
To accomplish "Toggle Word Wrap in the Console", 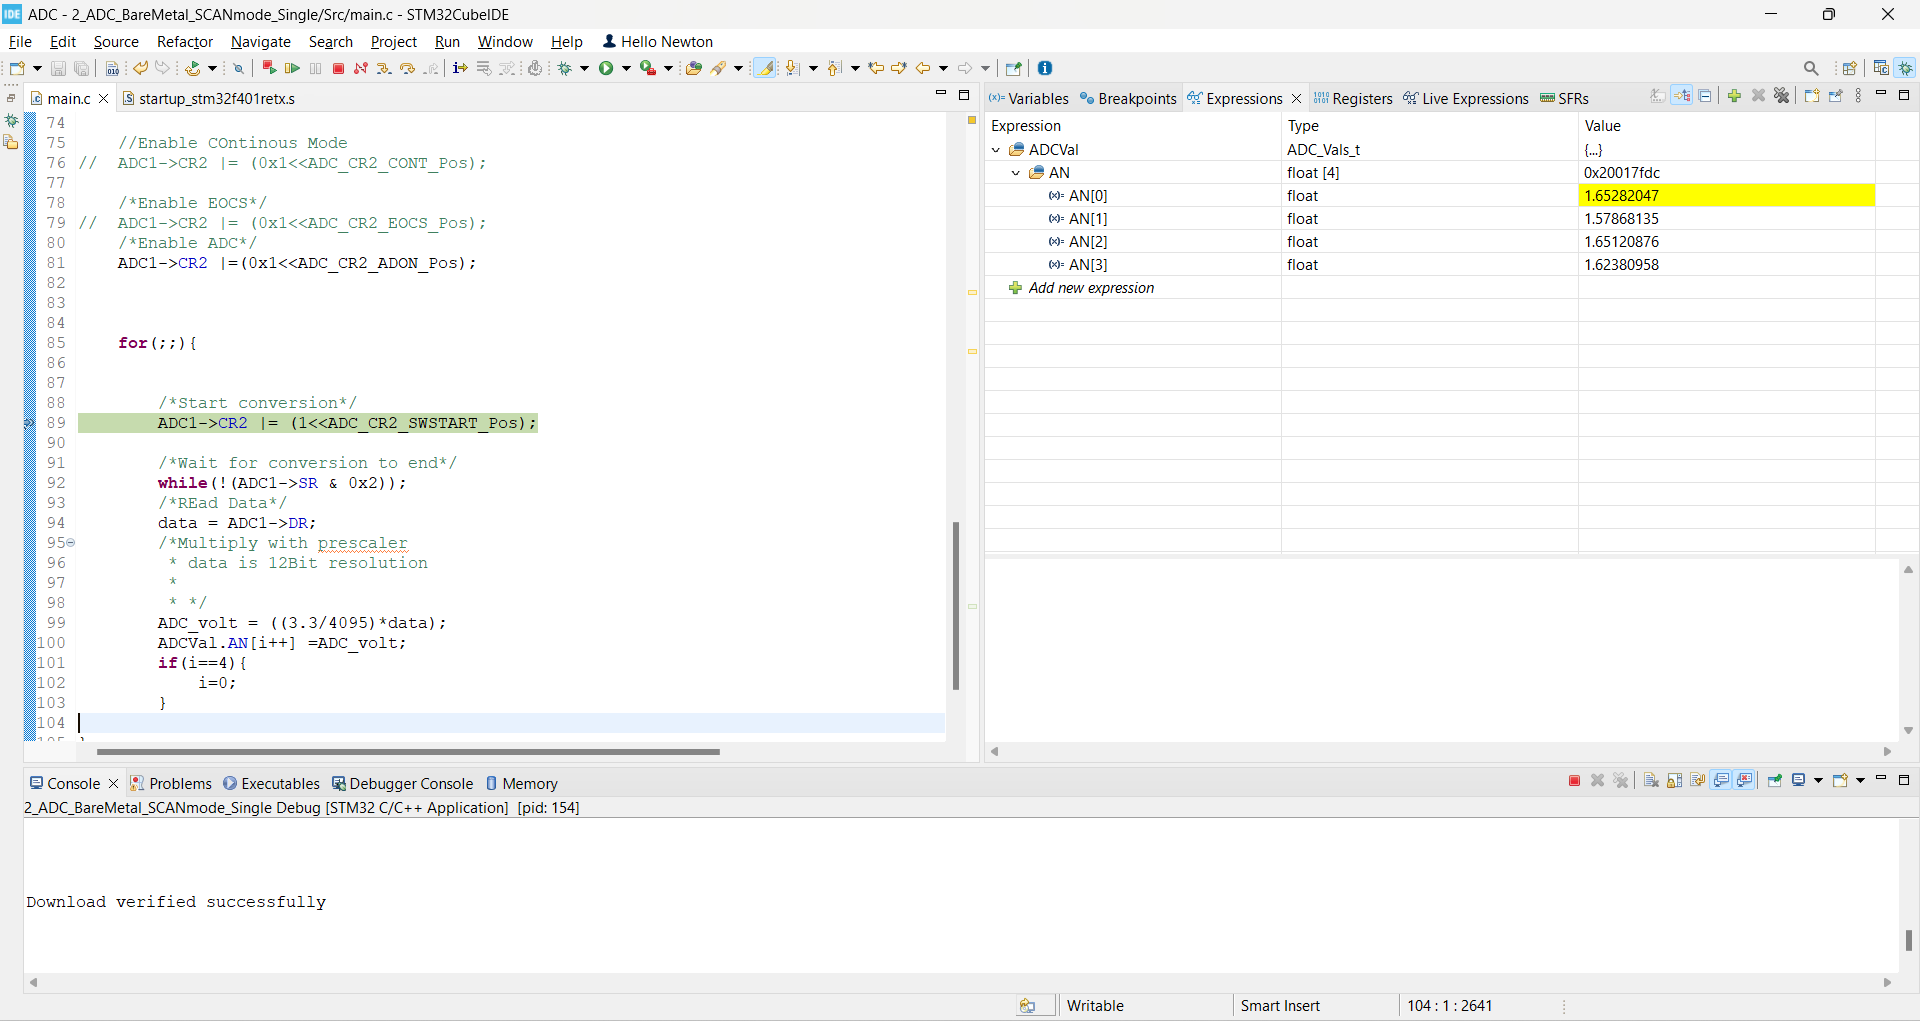I will (1697, 782).
